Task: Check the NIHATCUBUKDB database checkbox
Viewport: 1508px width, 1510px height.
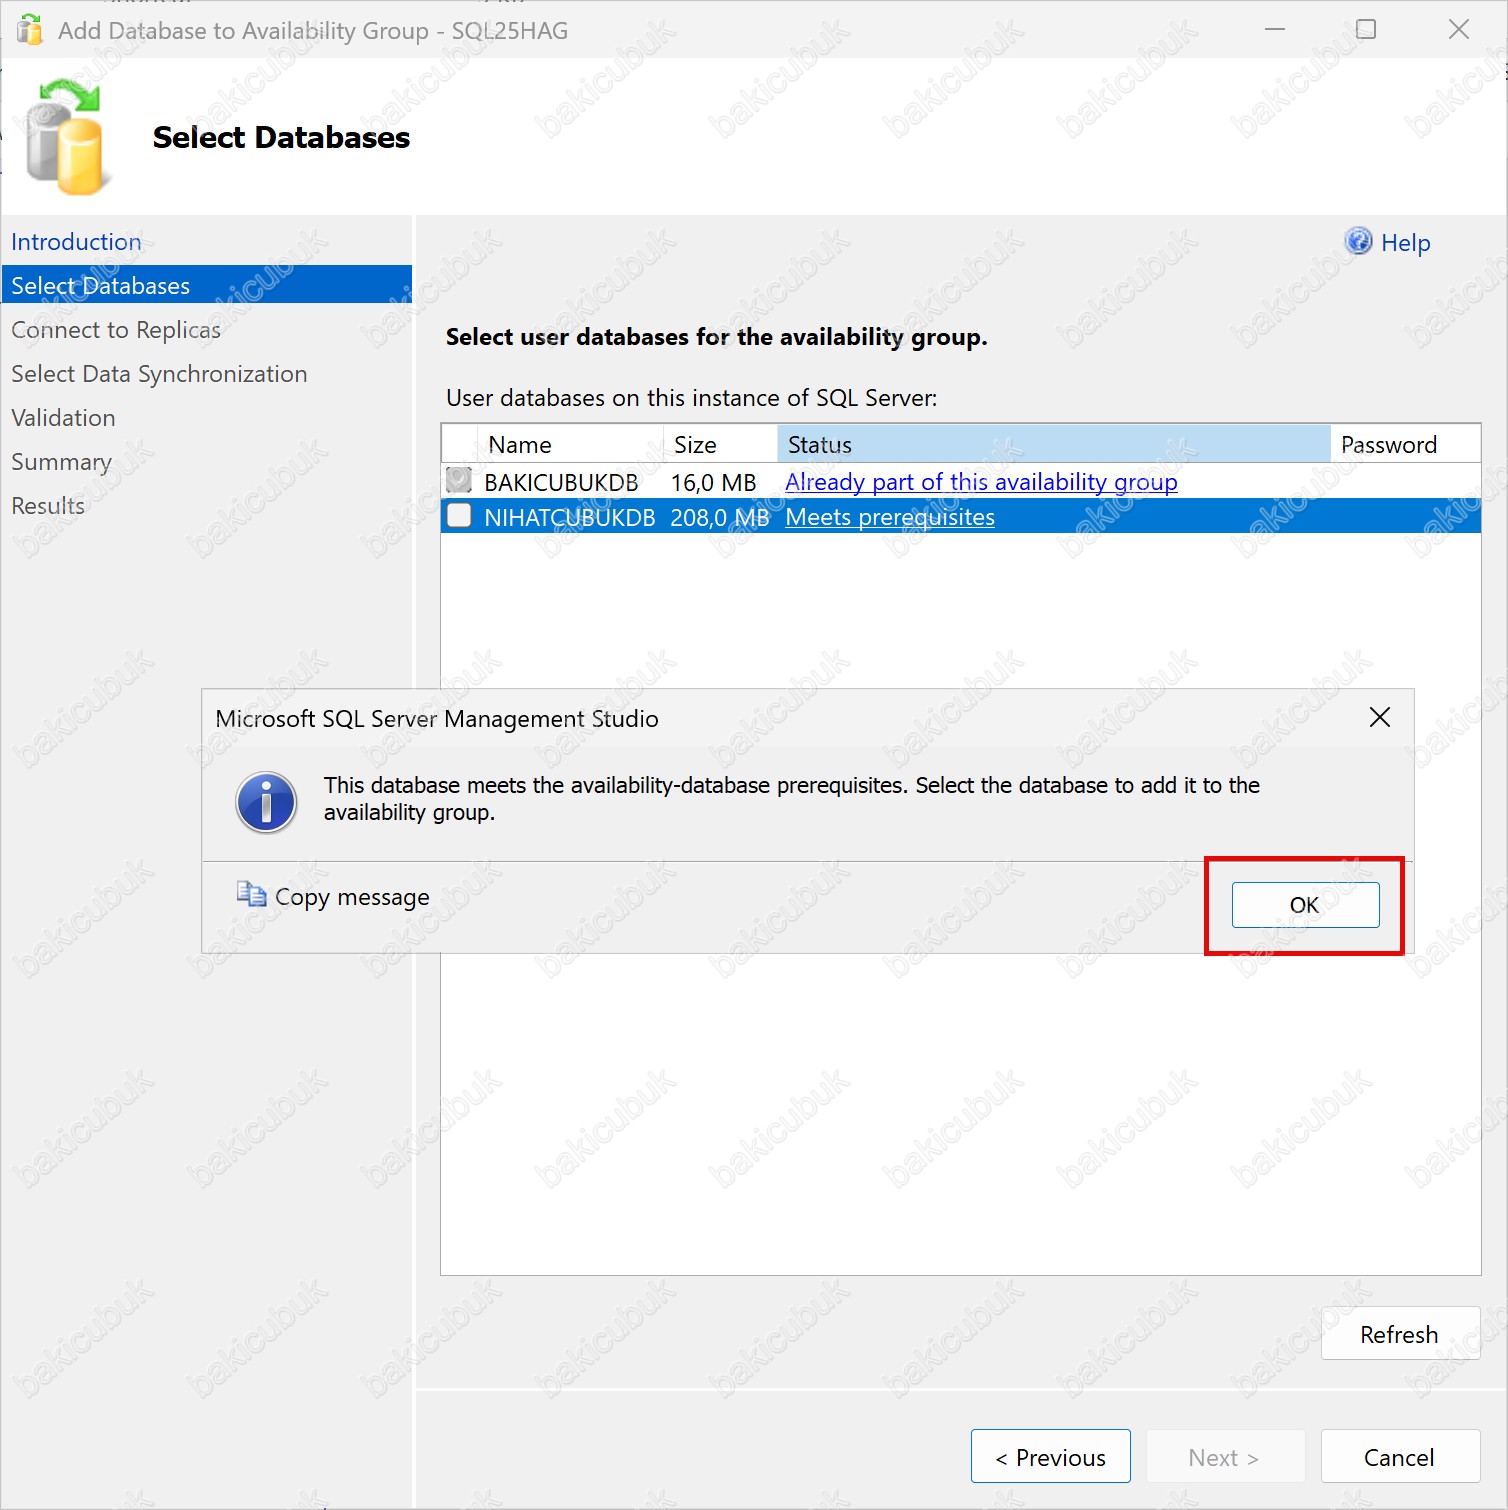Action: pos(459,516)
